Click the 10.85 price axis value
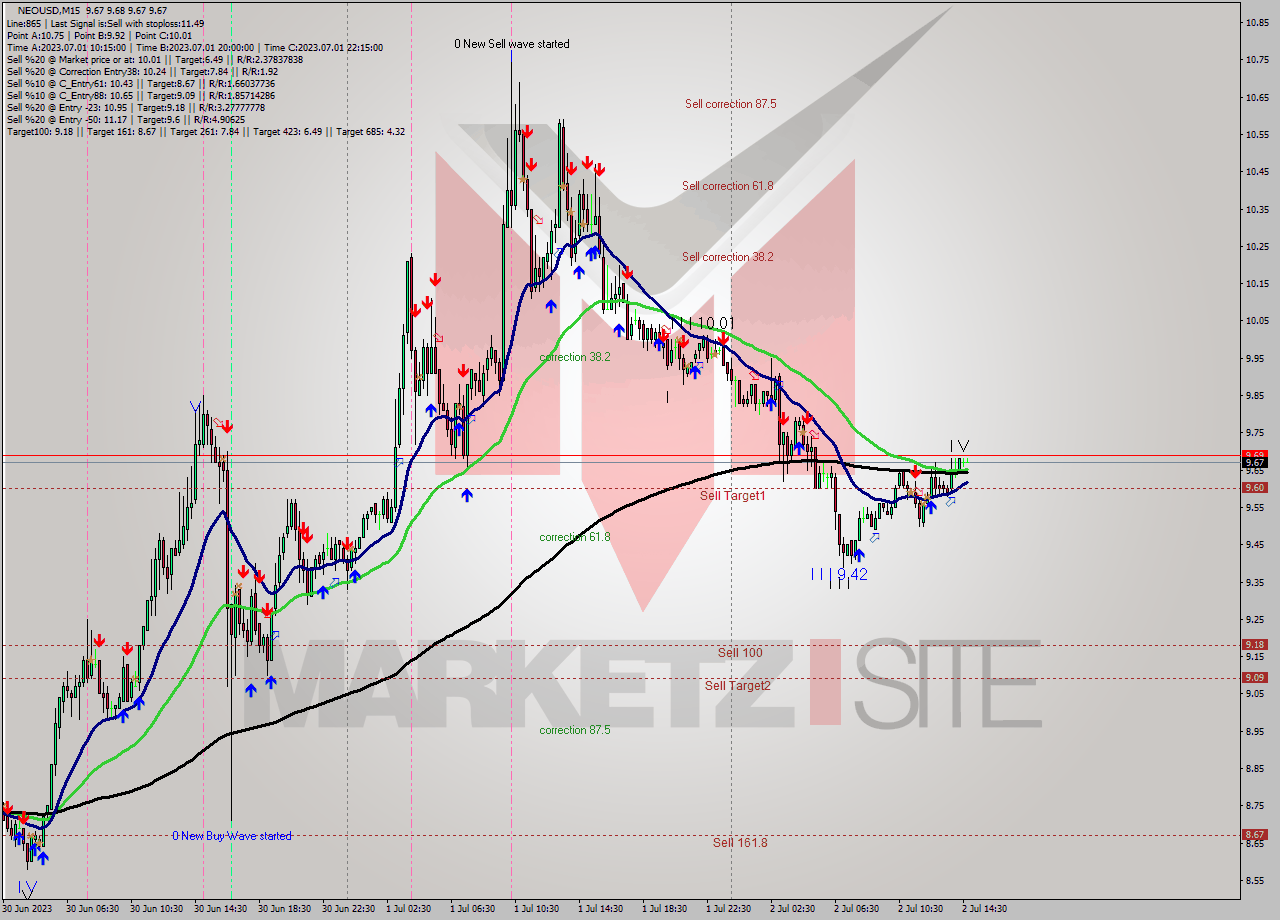Image resolution: width=1280 pixels, height=920 pixels. [1257, 22]
